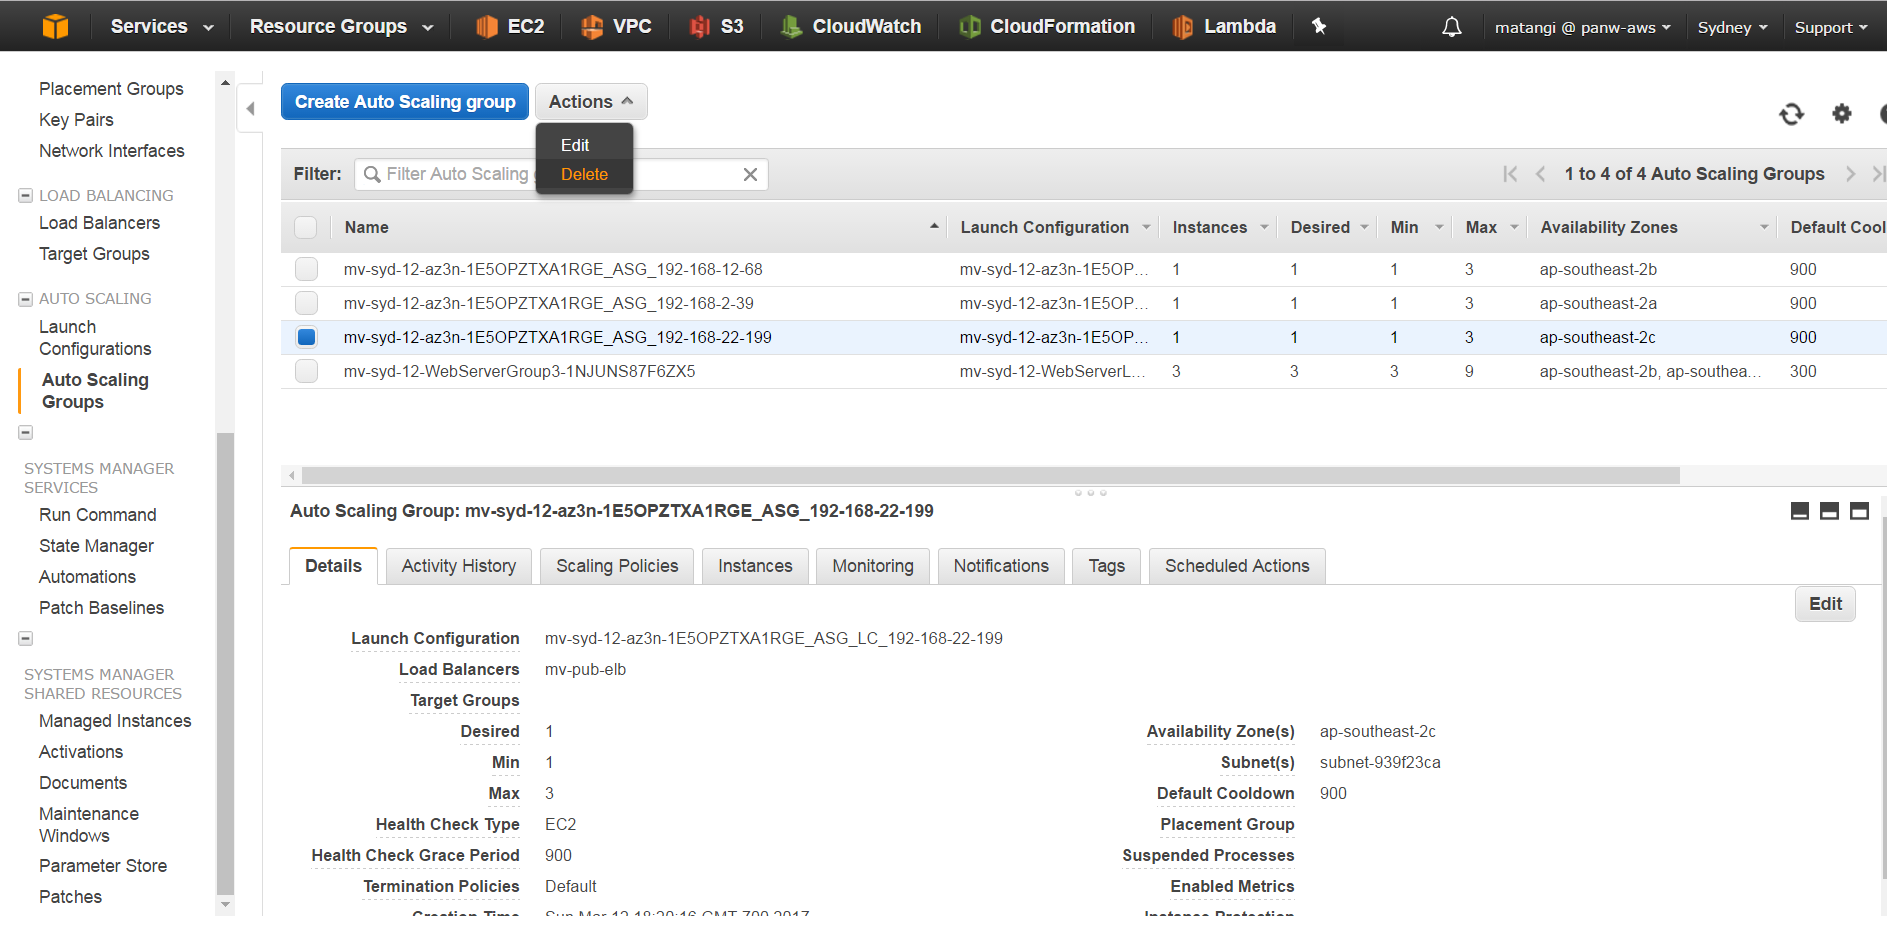Choose Delete from the Actions menu
Image resolution: width=1887 pixels, height=928 pixels.
point(584,174)
